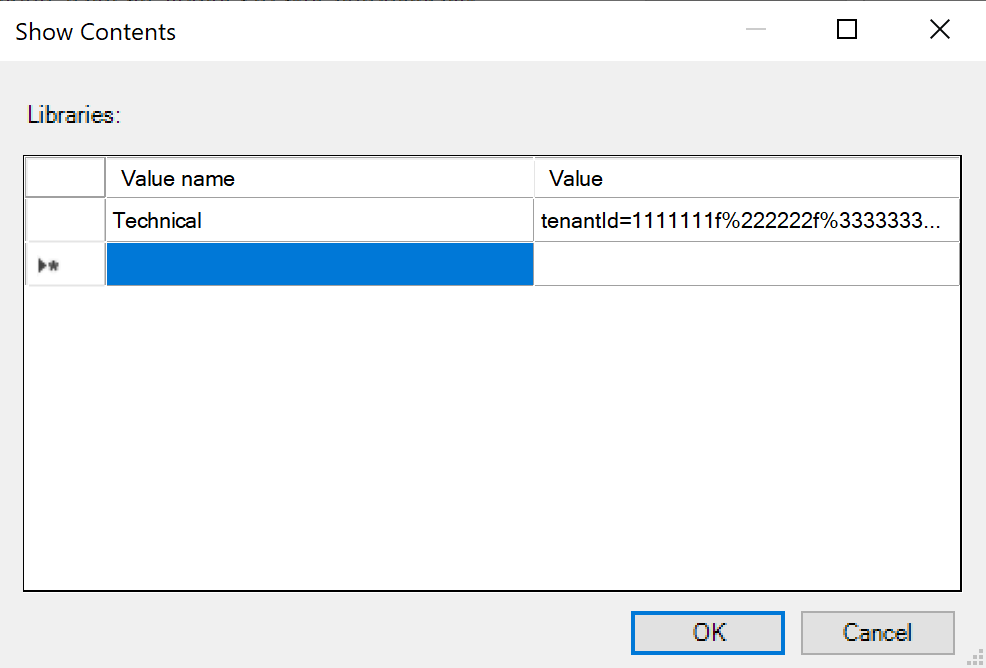Maximize the Show Contents dialog
Screen dimensions: 986x668
(x=847, y=29)
